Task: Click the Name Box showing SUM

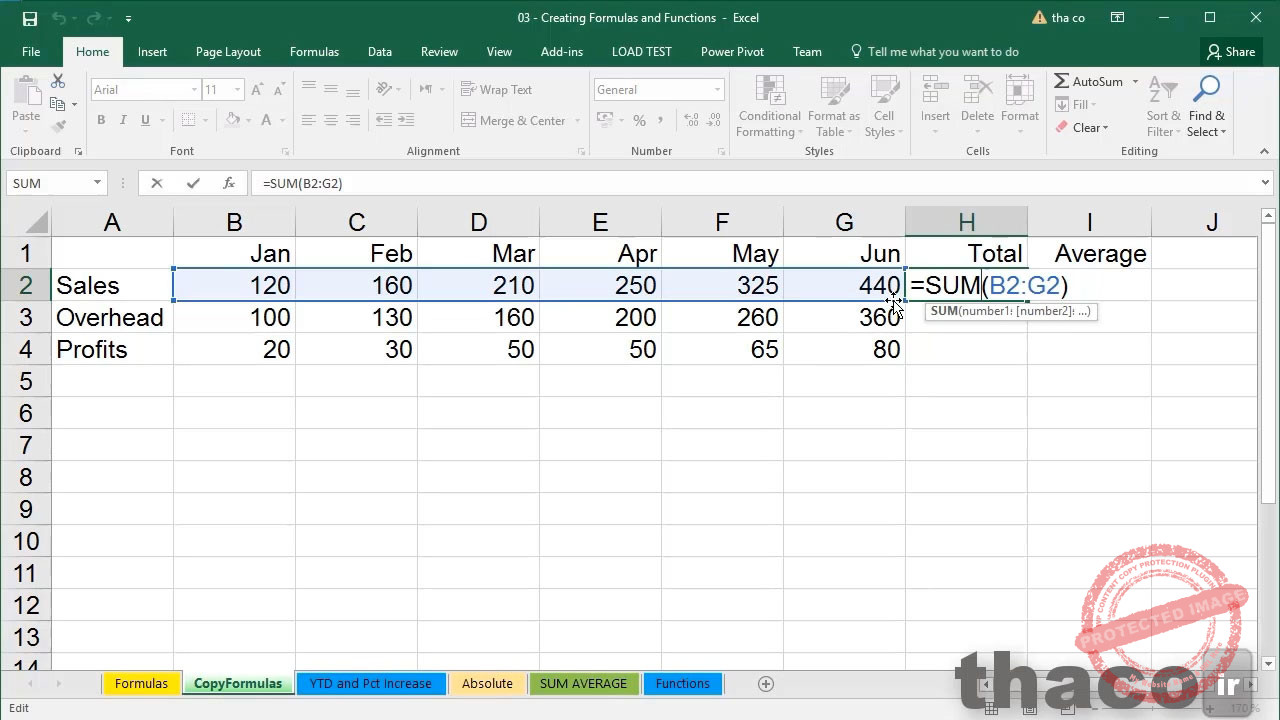Action: [x=50, y=183]
